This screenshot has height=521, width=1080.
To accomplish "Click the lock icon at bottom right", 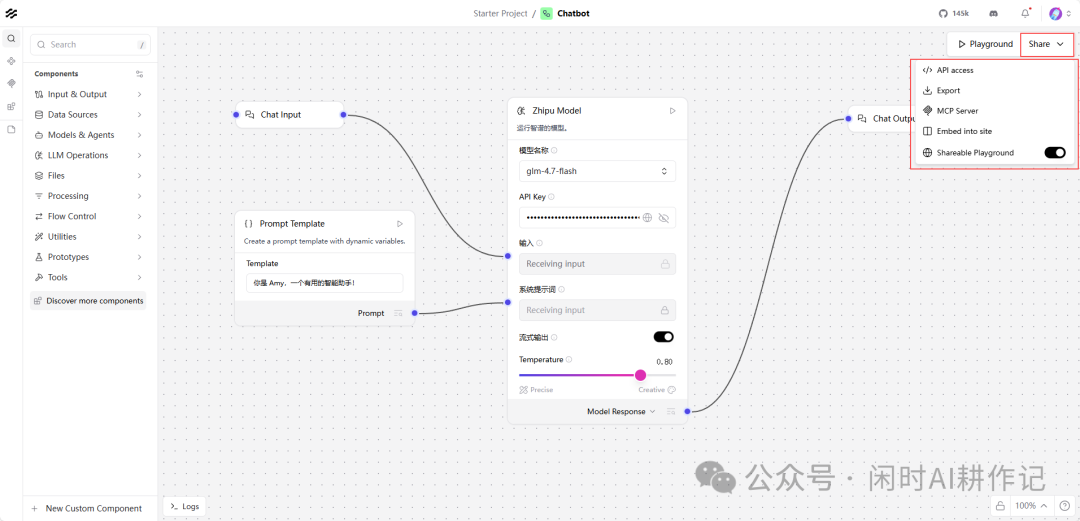I will point(1000,506).
